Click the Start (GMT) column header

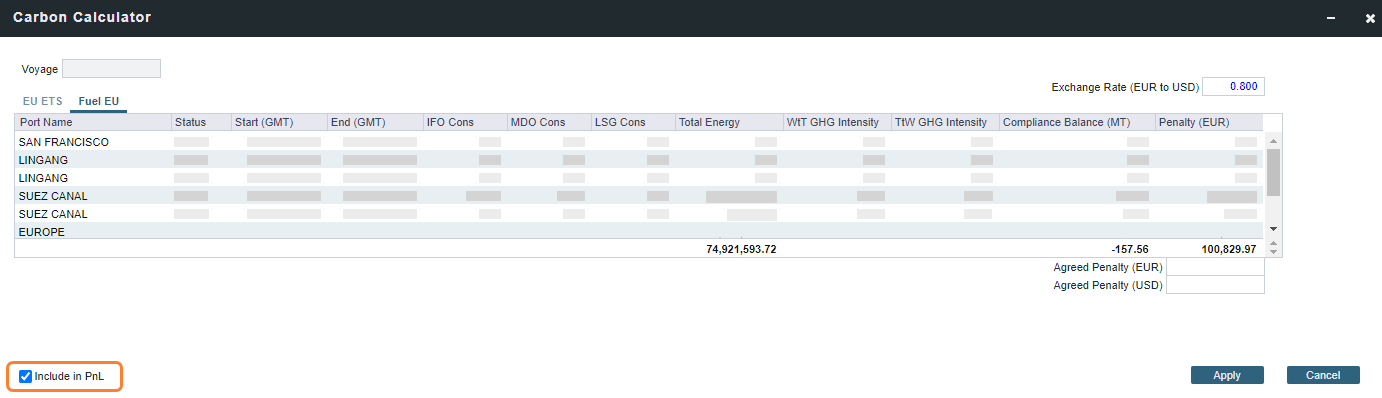tap(279, 122)
